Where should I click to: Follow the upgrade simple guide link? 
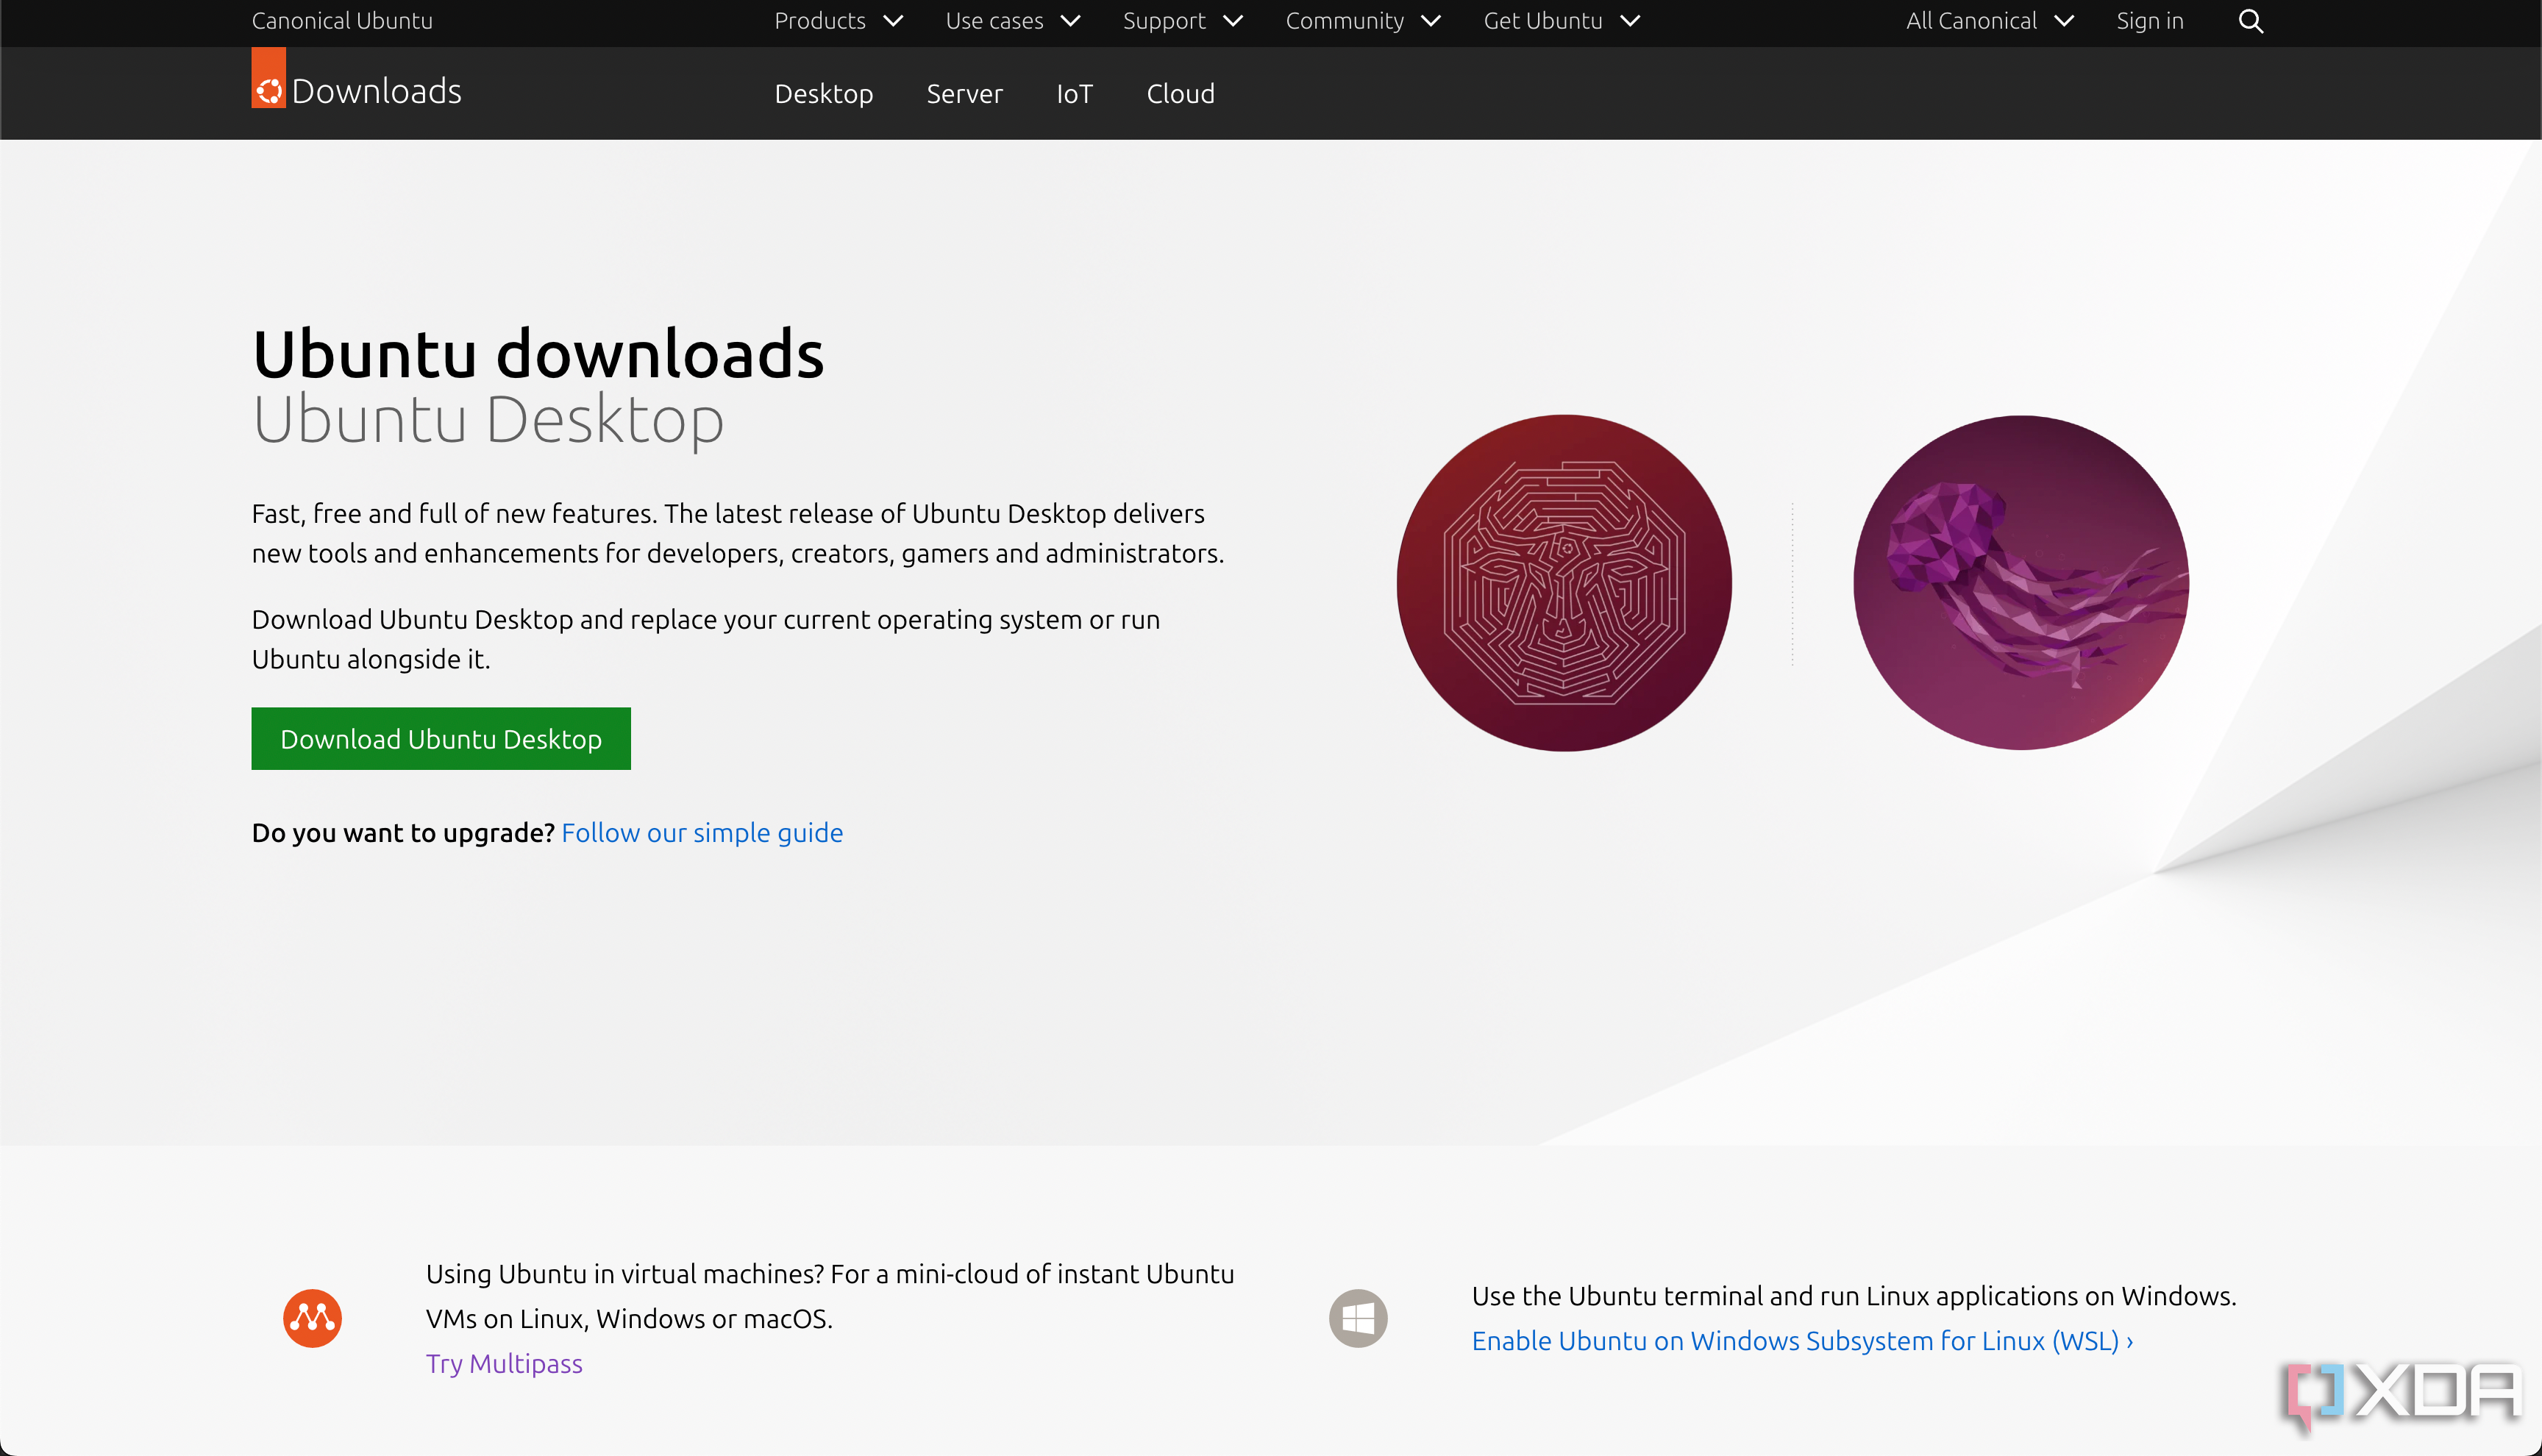click(702, 832)
